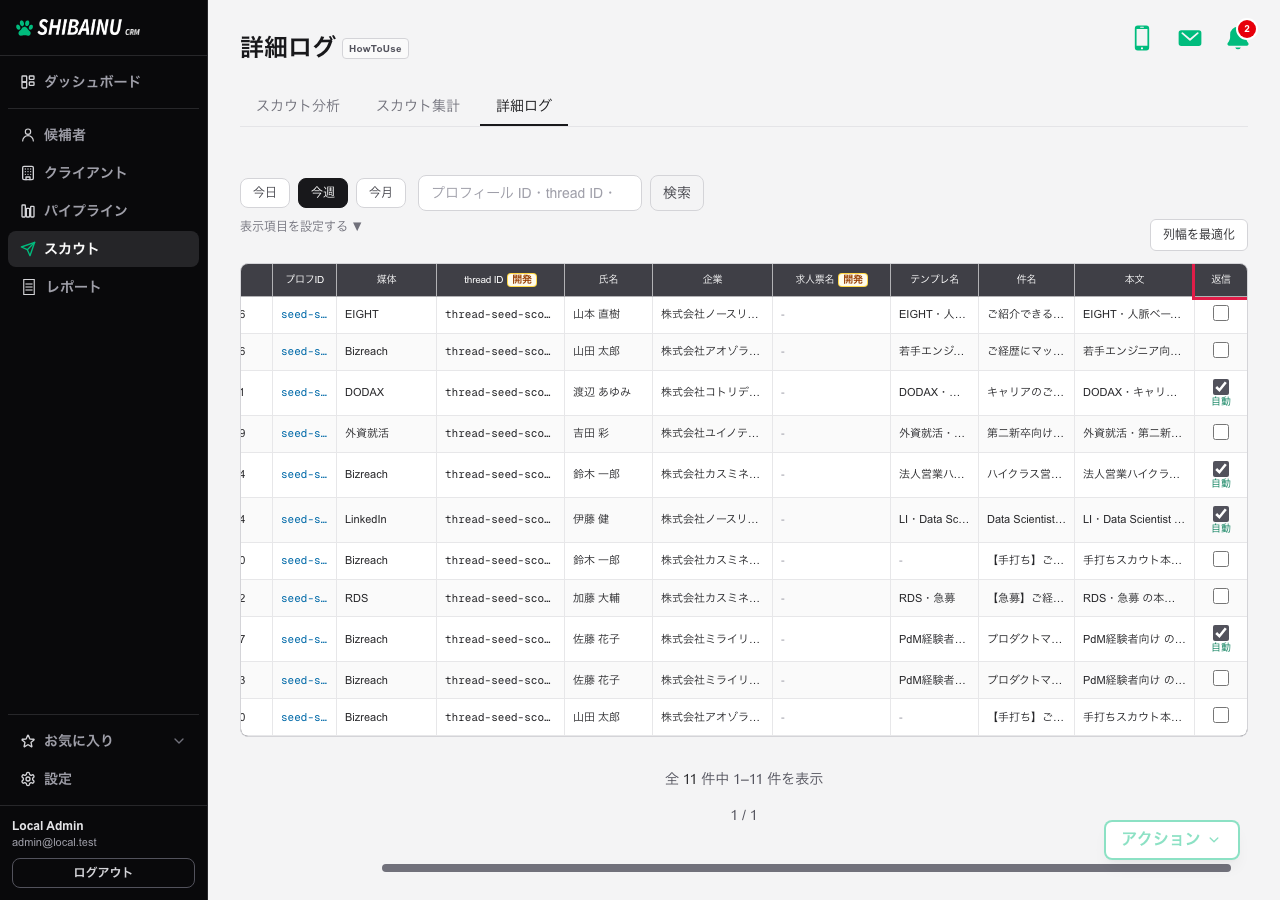
Task: Click the レポート document icon
Action: point(28,287)
